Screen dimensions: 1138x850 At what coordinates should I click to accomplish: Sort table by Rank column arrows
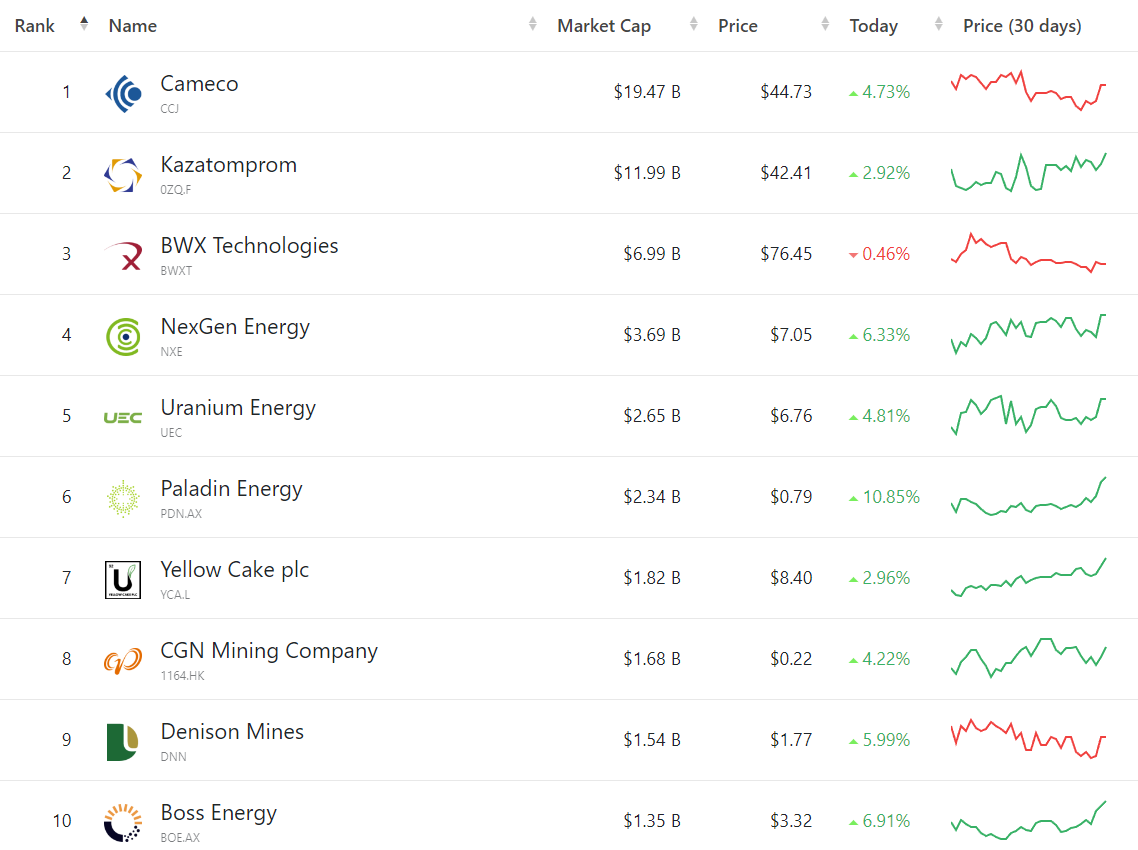click(84, 24)
